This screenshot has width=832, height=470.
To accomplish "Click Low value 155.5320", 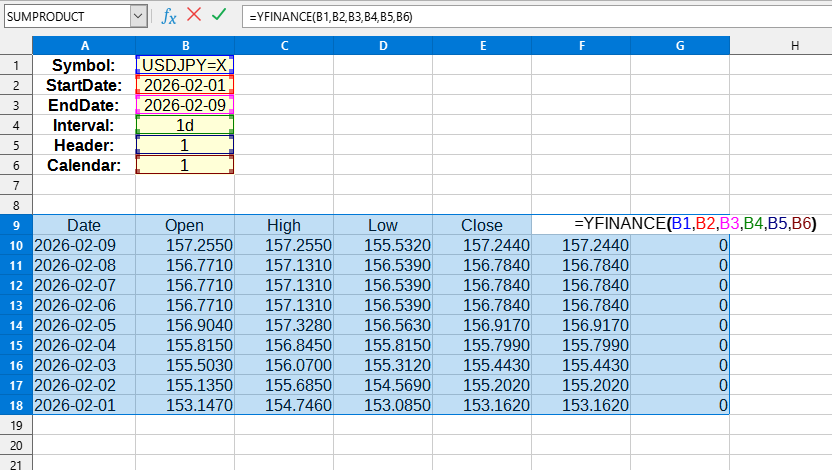I will (x=383, y=245).
